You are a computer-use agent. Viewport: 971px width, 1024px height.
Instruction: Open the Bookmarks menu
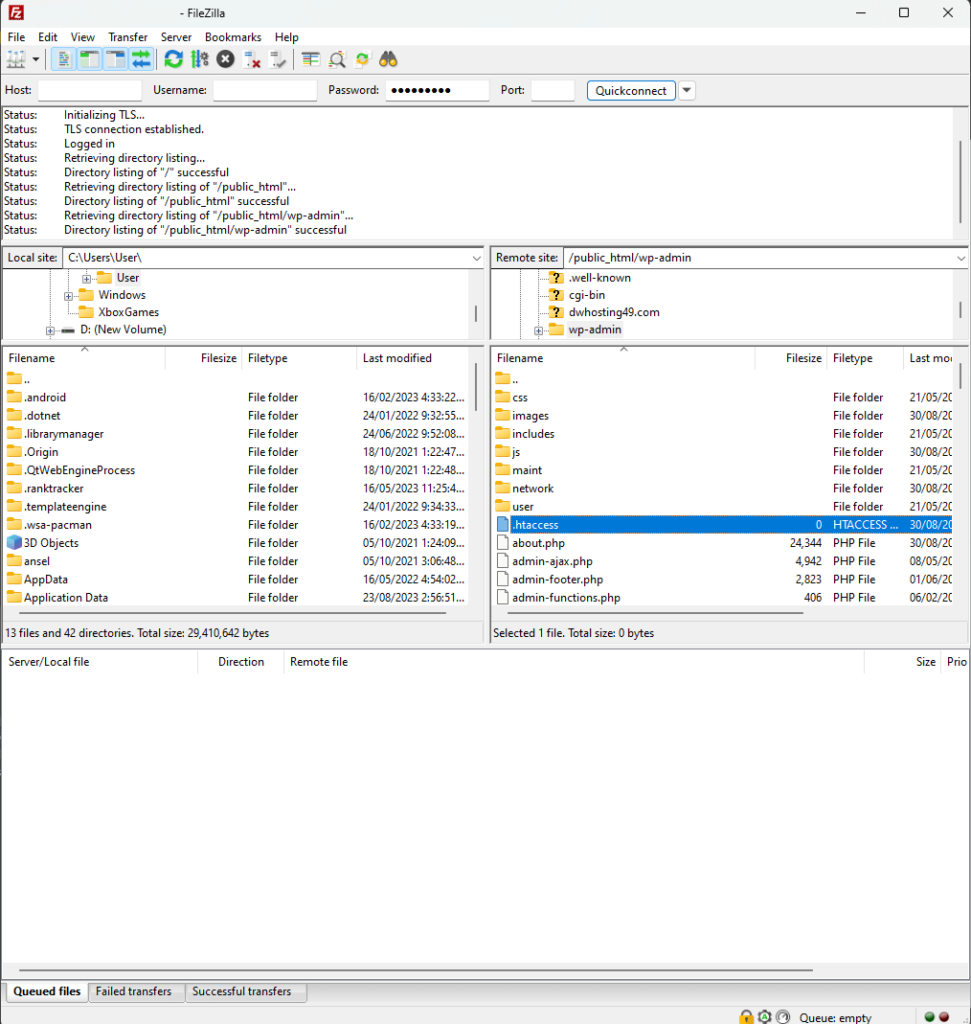[x=233, y=37]
